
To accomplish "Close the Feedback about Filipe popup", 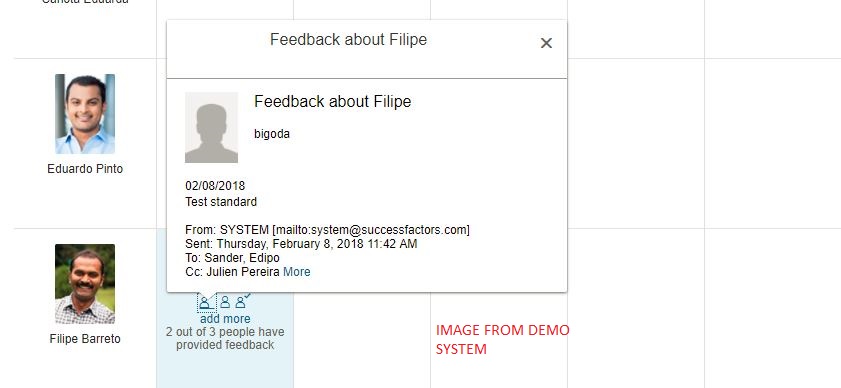I will tap(546, 43).
